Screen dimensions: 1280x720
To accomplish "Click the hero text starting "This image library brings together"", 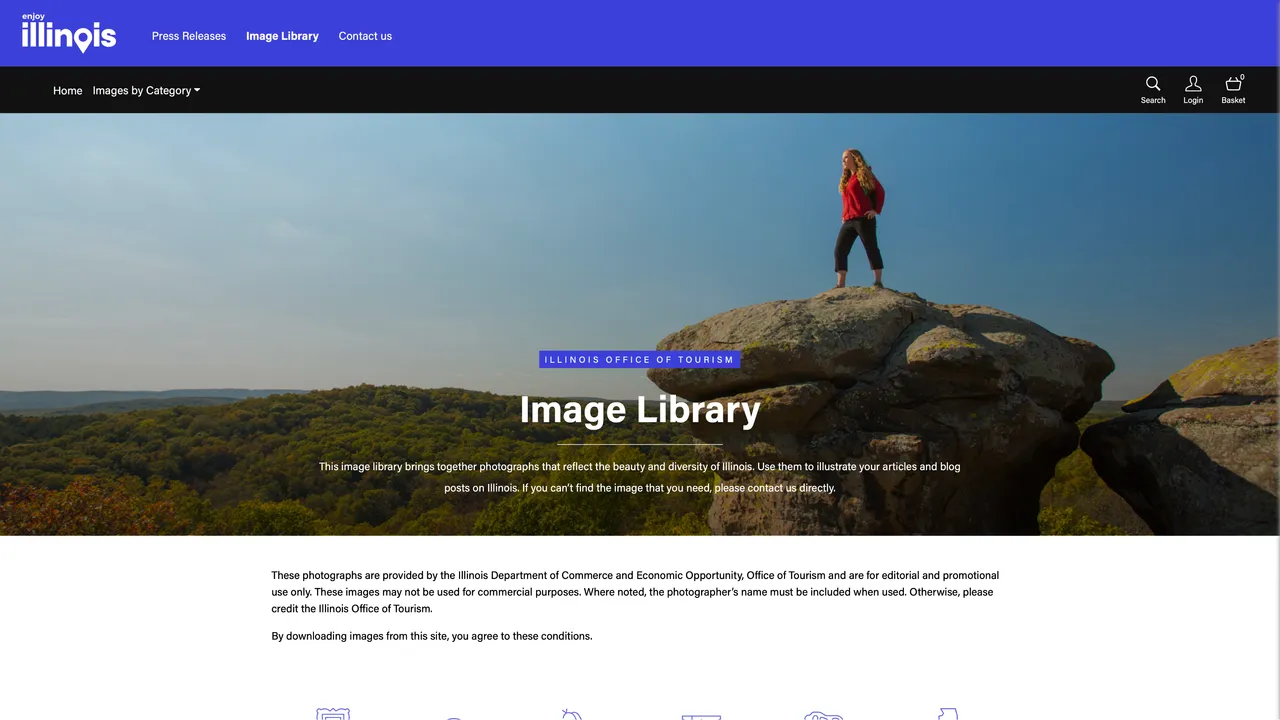I will click(640, 477).
